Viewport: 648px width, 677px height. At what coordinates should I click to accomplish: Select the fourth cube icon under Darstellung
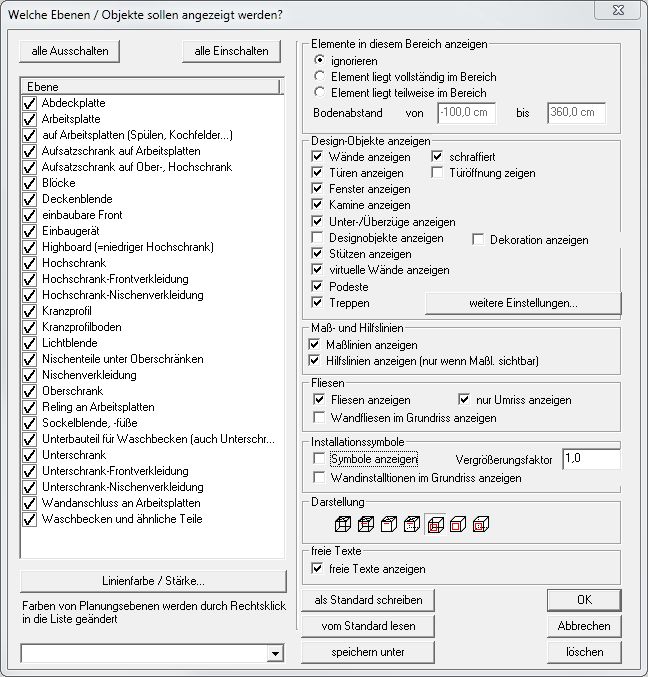tap(412, 522)
